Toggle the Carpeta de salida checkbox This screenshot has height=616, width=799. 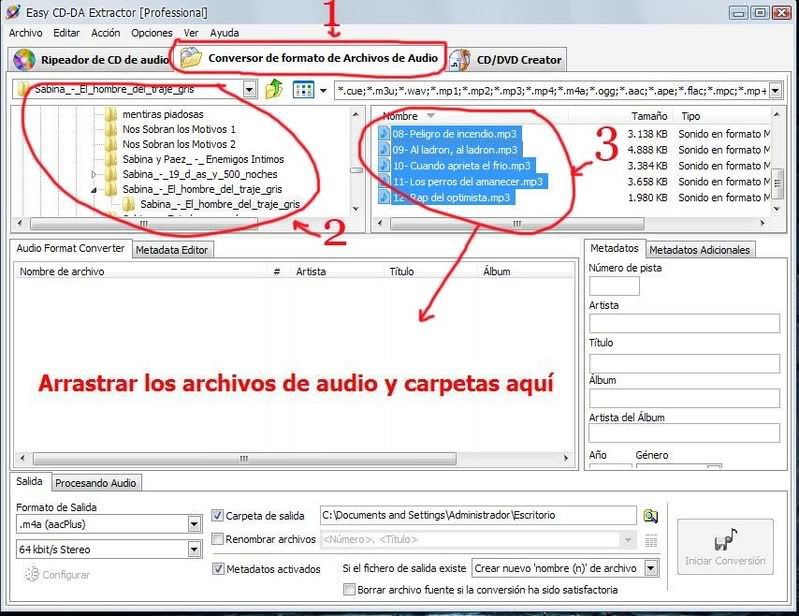[x=218, y=516]
